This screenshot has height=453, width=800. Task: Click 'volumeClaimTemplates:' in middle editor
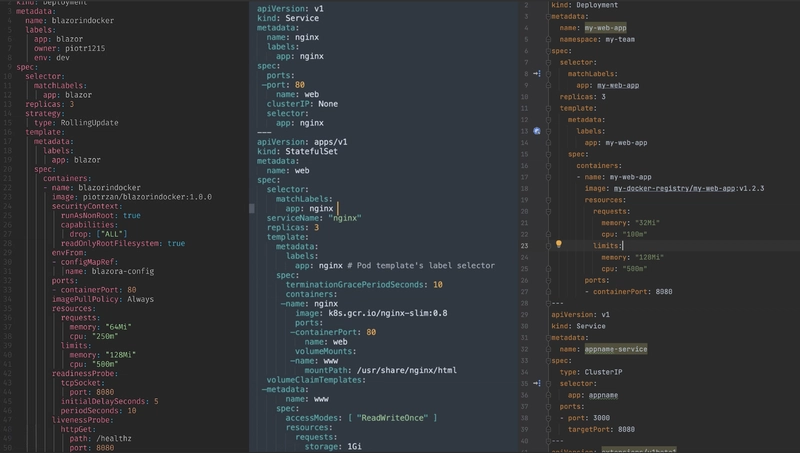pyautogui.click(x=316, y=380)
